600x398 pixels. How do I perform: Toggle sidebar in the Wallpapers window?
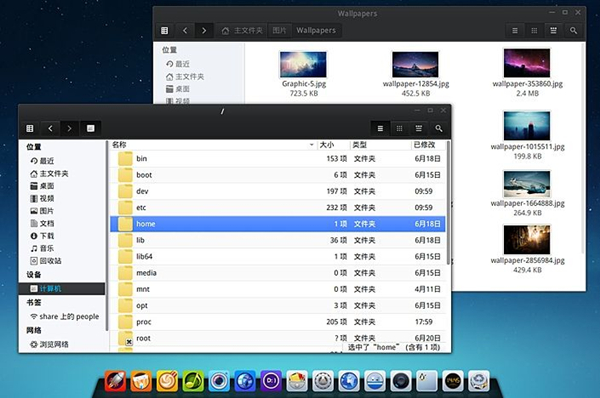[x=165, y=31]
